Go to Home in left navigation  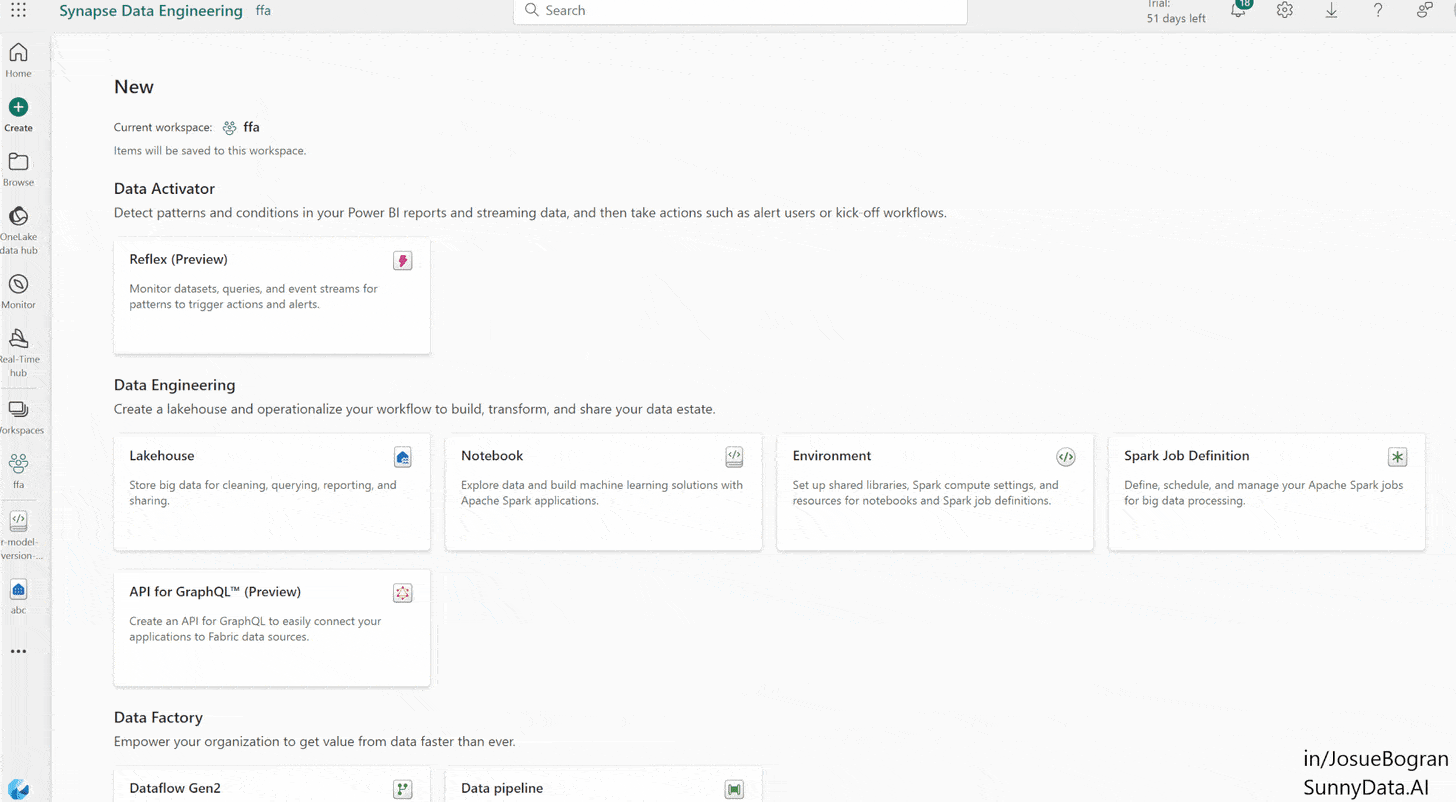(18, 60)
